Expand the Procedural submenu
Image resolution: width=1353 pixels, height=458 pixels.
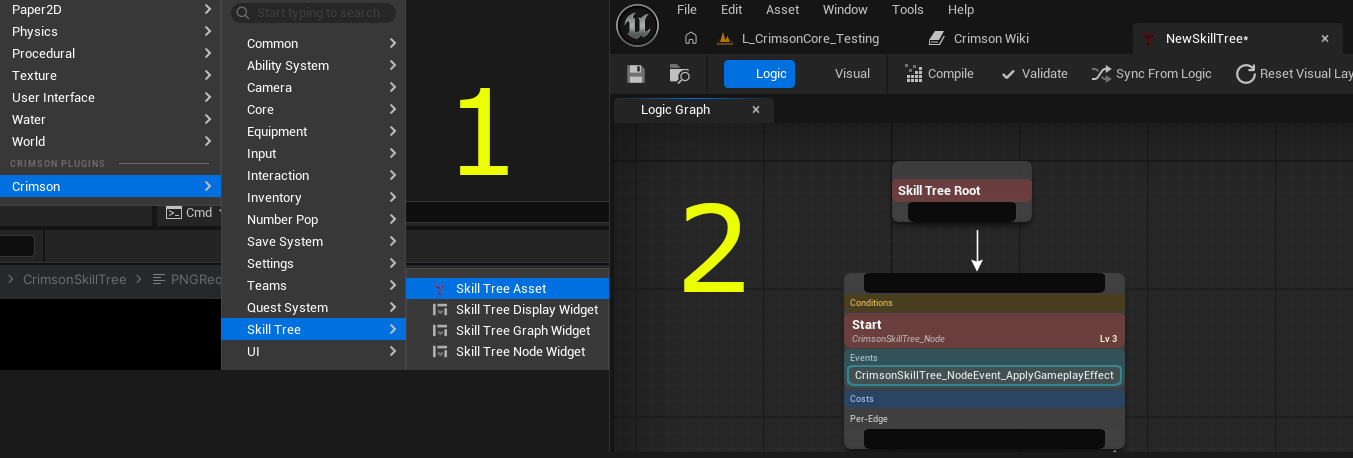[x=110, y=54]
